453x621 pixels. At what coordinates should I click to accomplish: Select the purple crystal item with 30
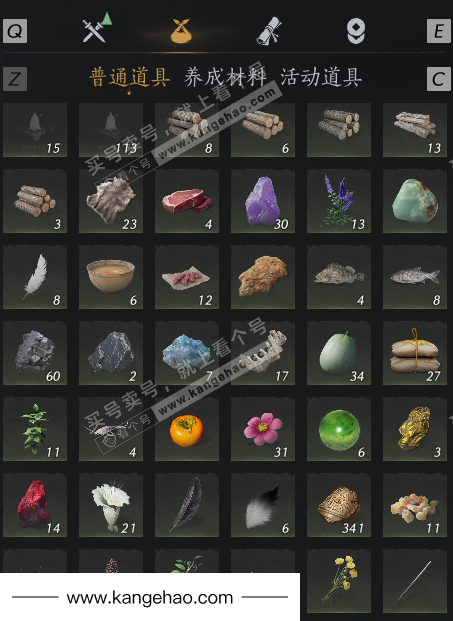click(x=263, y=201)
